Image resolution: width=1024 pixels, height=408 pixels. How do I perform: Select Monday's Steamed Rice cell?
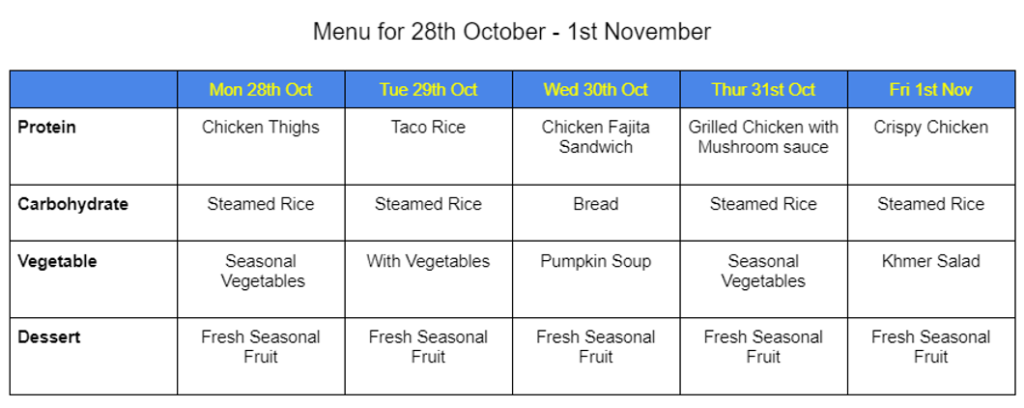click(261, 204)
